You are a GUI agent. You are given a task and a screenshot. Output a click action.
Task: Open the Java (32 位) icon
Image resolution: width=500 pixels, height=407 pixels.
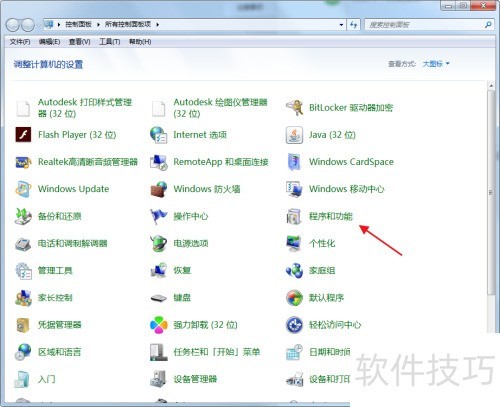tap(294, 135)
